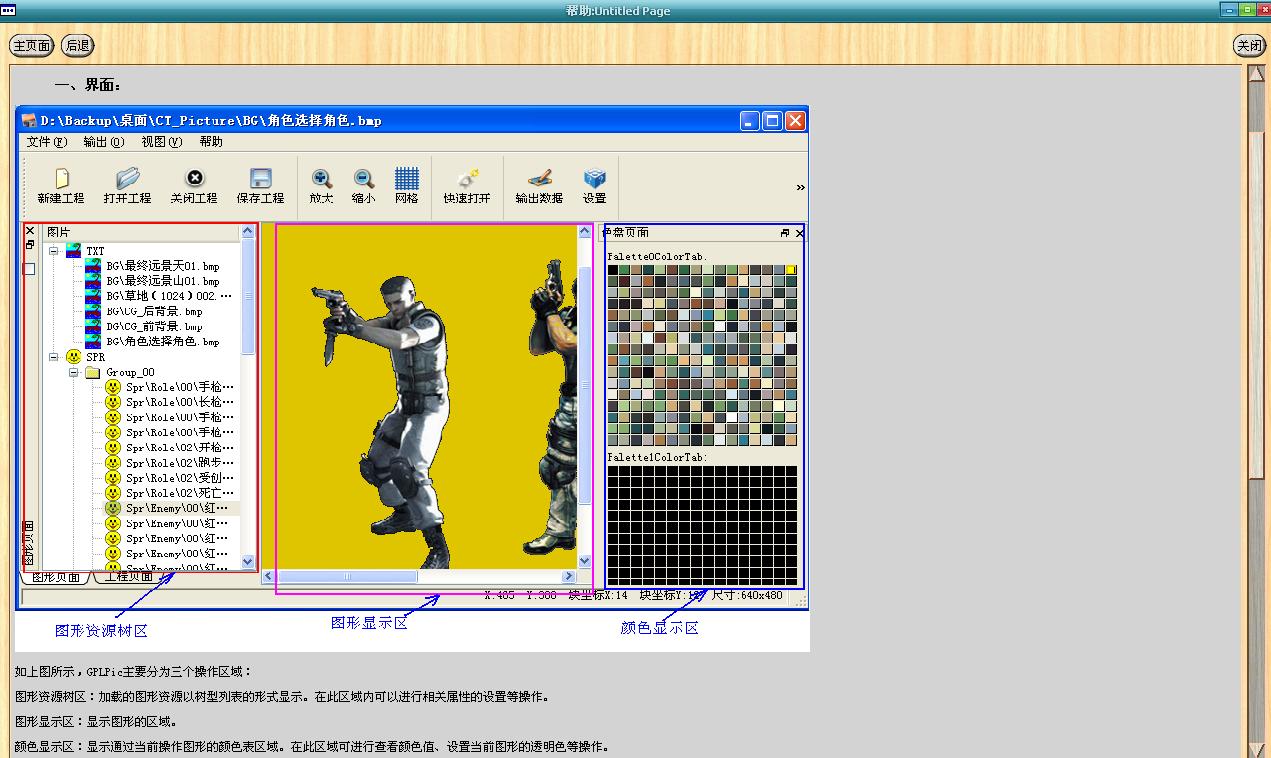
Task: Click the 放大 zoom-in magnifier icon
Action: (x=322, y=179)
